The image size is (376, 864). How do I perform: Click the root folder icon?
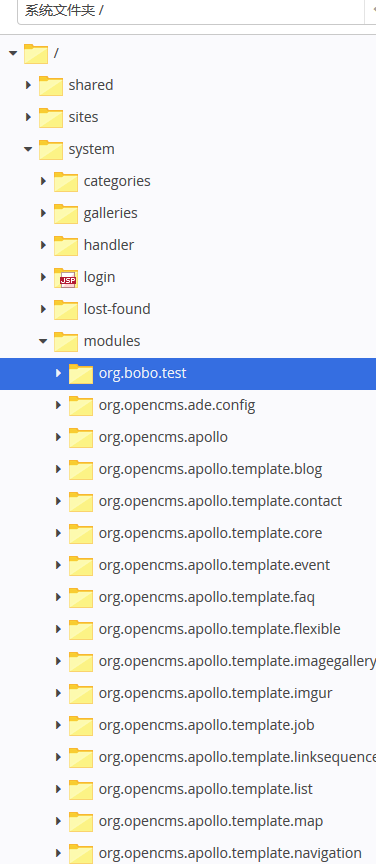36,53
